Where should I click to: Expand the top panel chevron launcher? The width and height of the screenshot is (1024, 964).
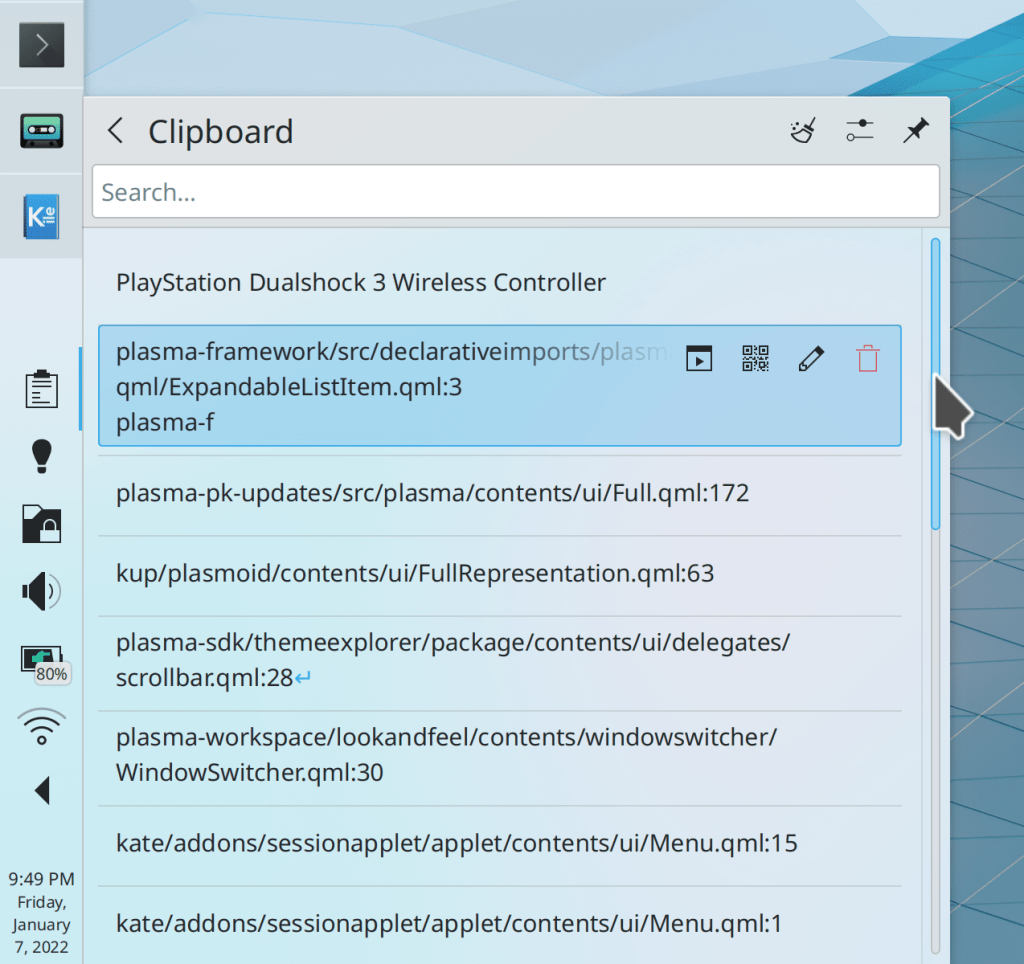click(x=41, y=44)
